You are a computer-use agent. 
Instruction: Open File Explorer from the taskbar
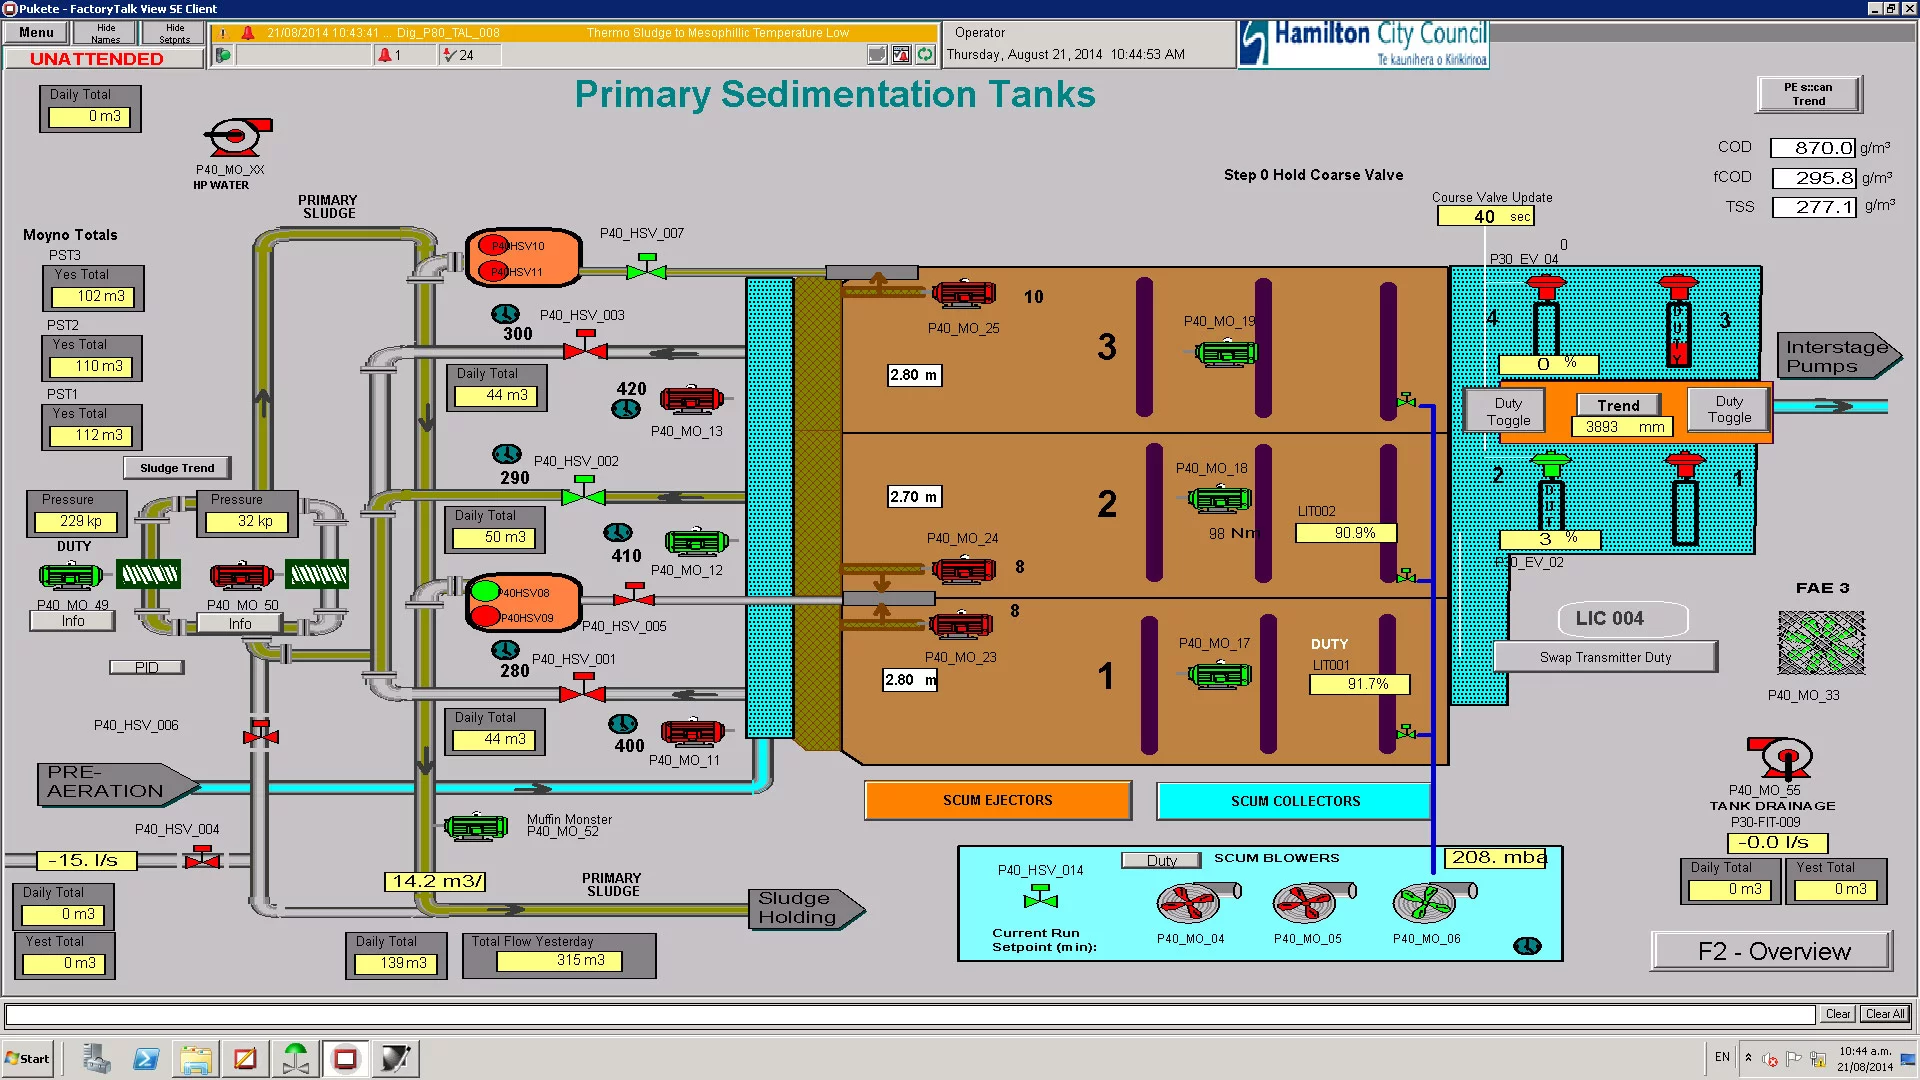point(195,1058)
